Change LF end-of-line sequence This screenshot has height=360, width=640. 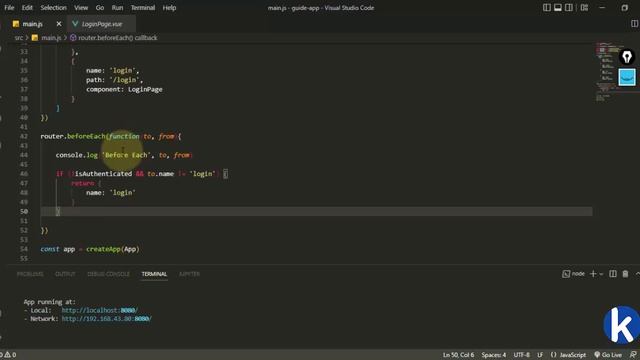click(540, 355)
